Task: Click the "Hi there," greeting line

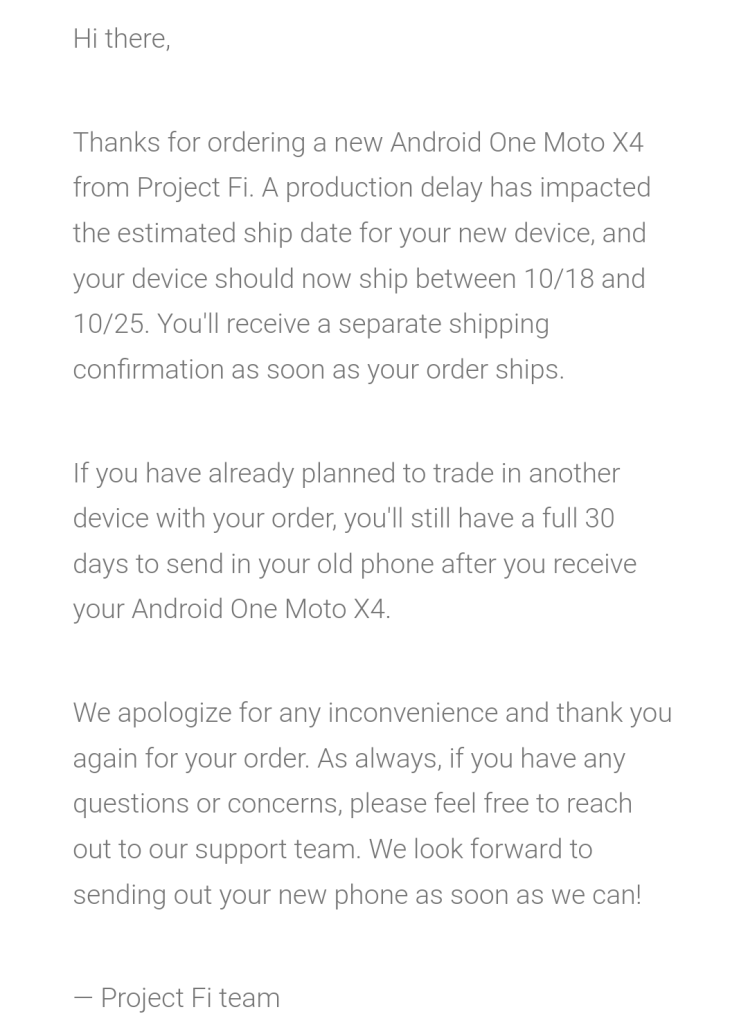Action: 121,39
